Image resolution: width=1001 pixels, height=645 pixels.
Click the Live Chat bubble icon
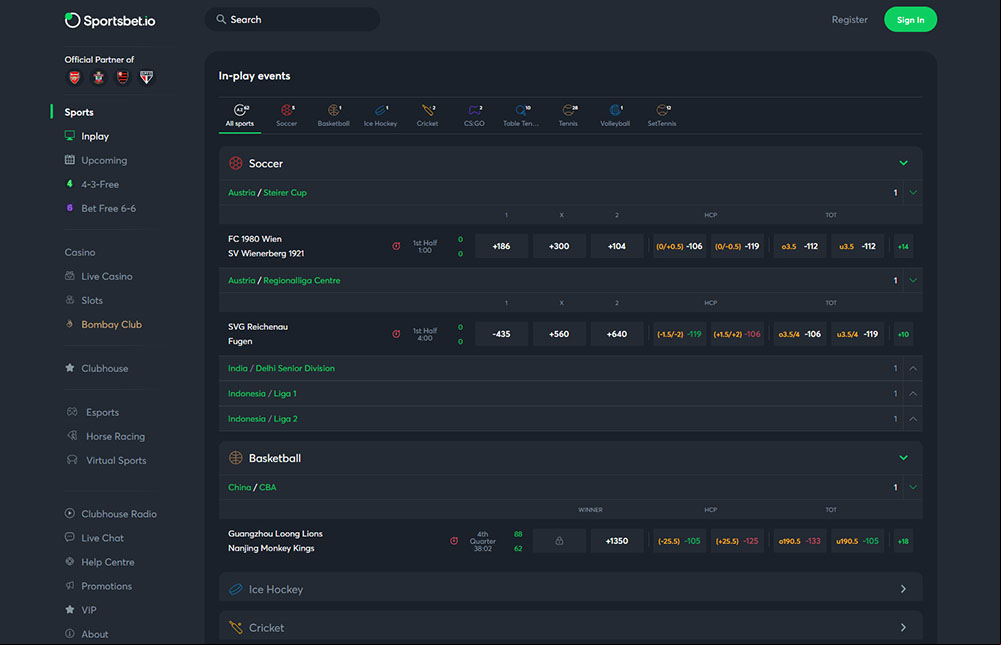coord(70,537)
